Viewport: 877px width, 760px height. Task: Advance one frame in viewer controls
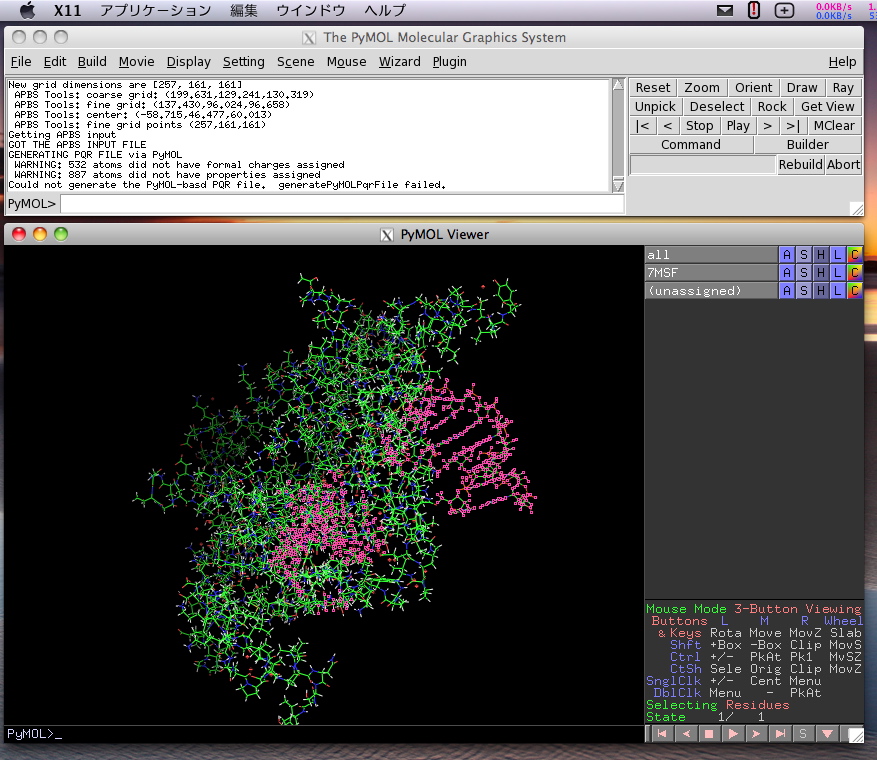click(x=756, y=734)
